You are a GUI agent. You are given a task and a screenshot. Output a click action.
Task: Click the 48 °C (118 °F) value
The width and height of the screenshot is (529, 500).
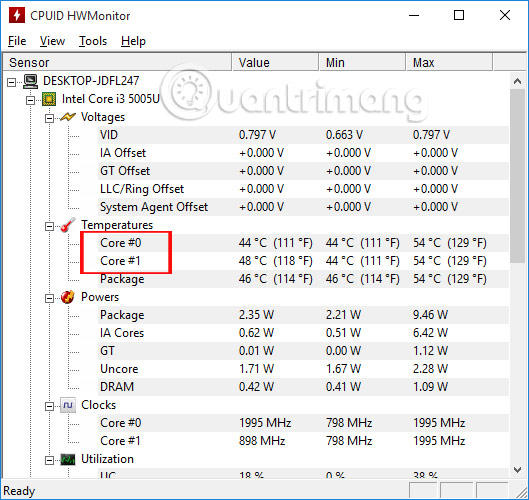point(276,261)
